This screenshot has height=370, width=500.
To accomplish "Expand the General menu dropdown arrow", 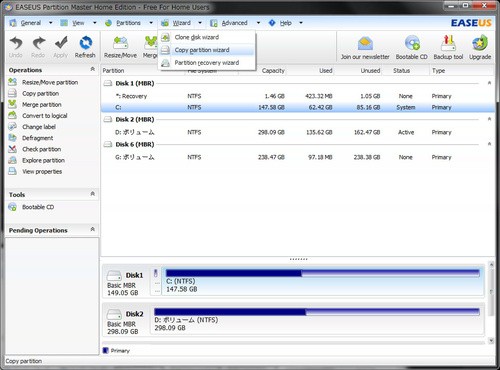I will tap(51, 23).
